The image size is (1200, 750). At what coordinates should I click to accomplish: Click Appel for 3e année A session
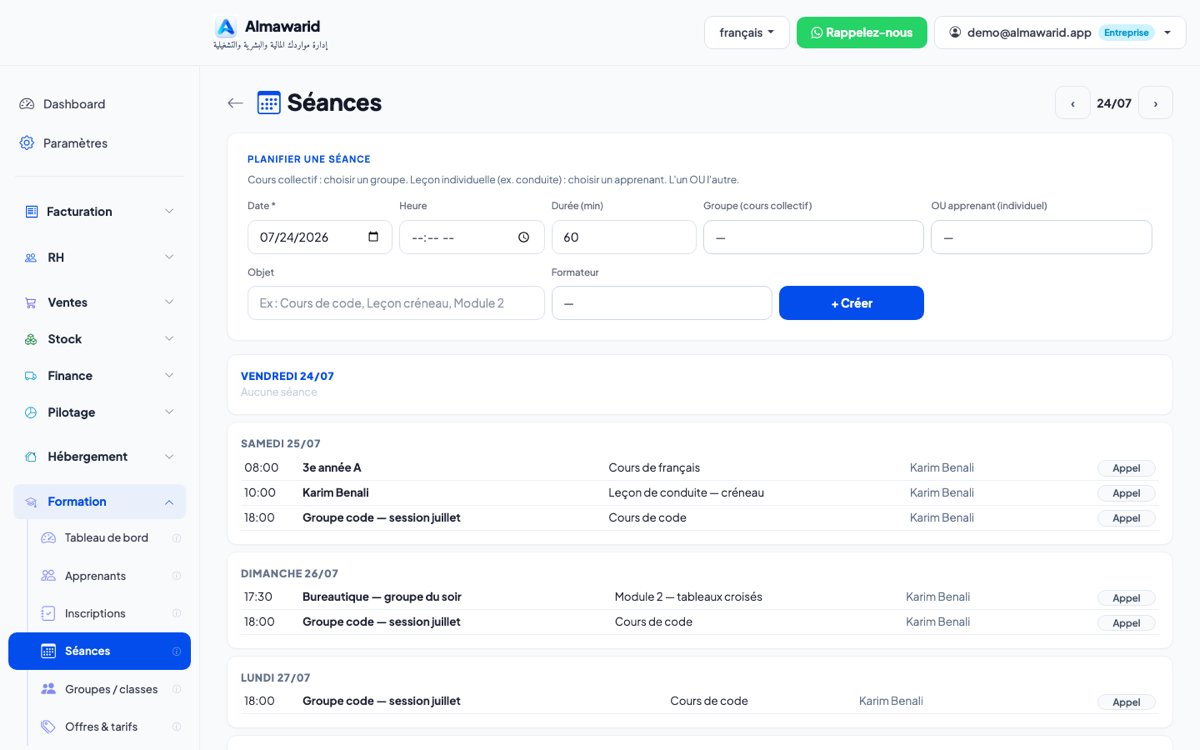click(1126, 468)
